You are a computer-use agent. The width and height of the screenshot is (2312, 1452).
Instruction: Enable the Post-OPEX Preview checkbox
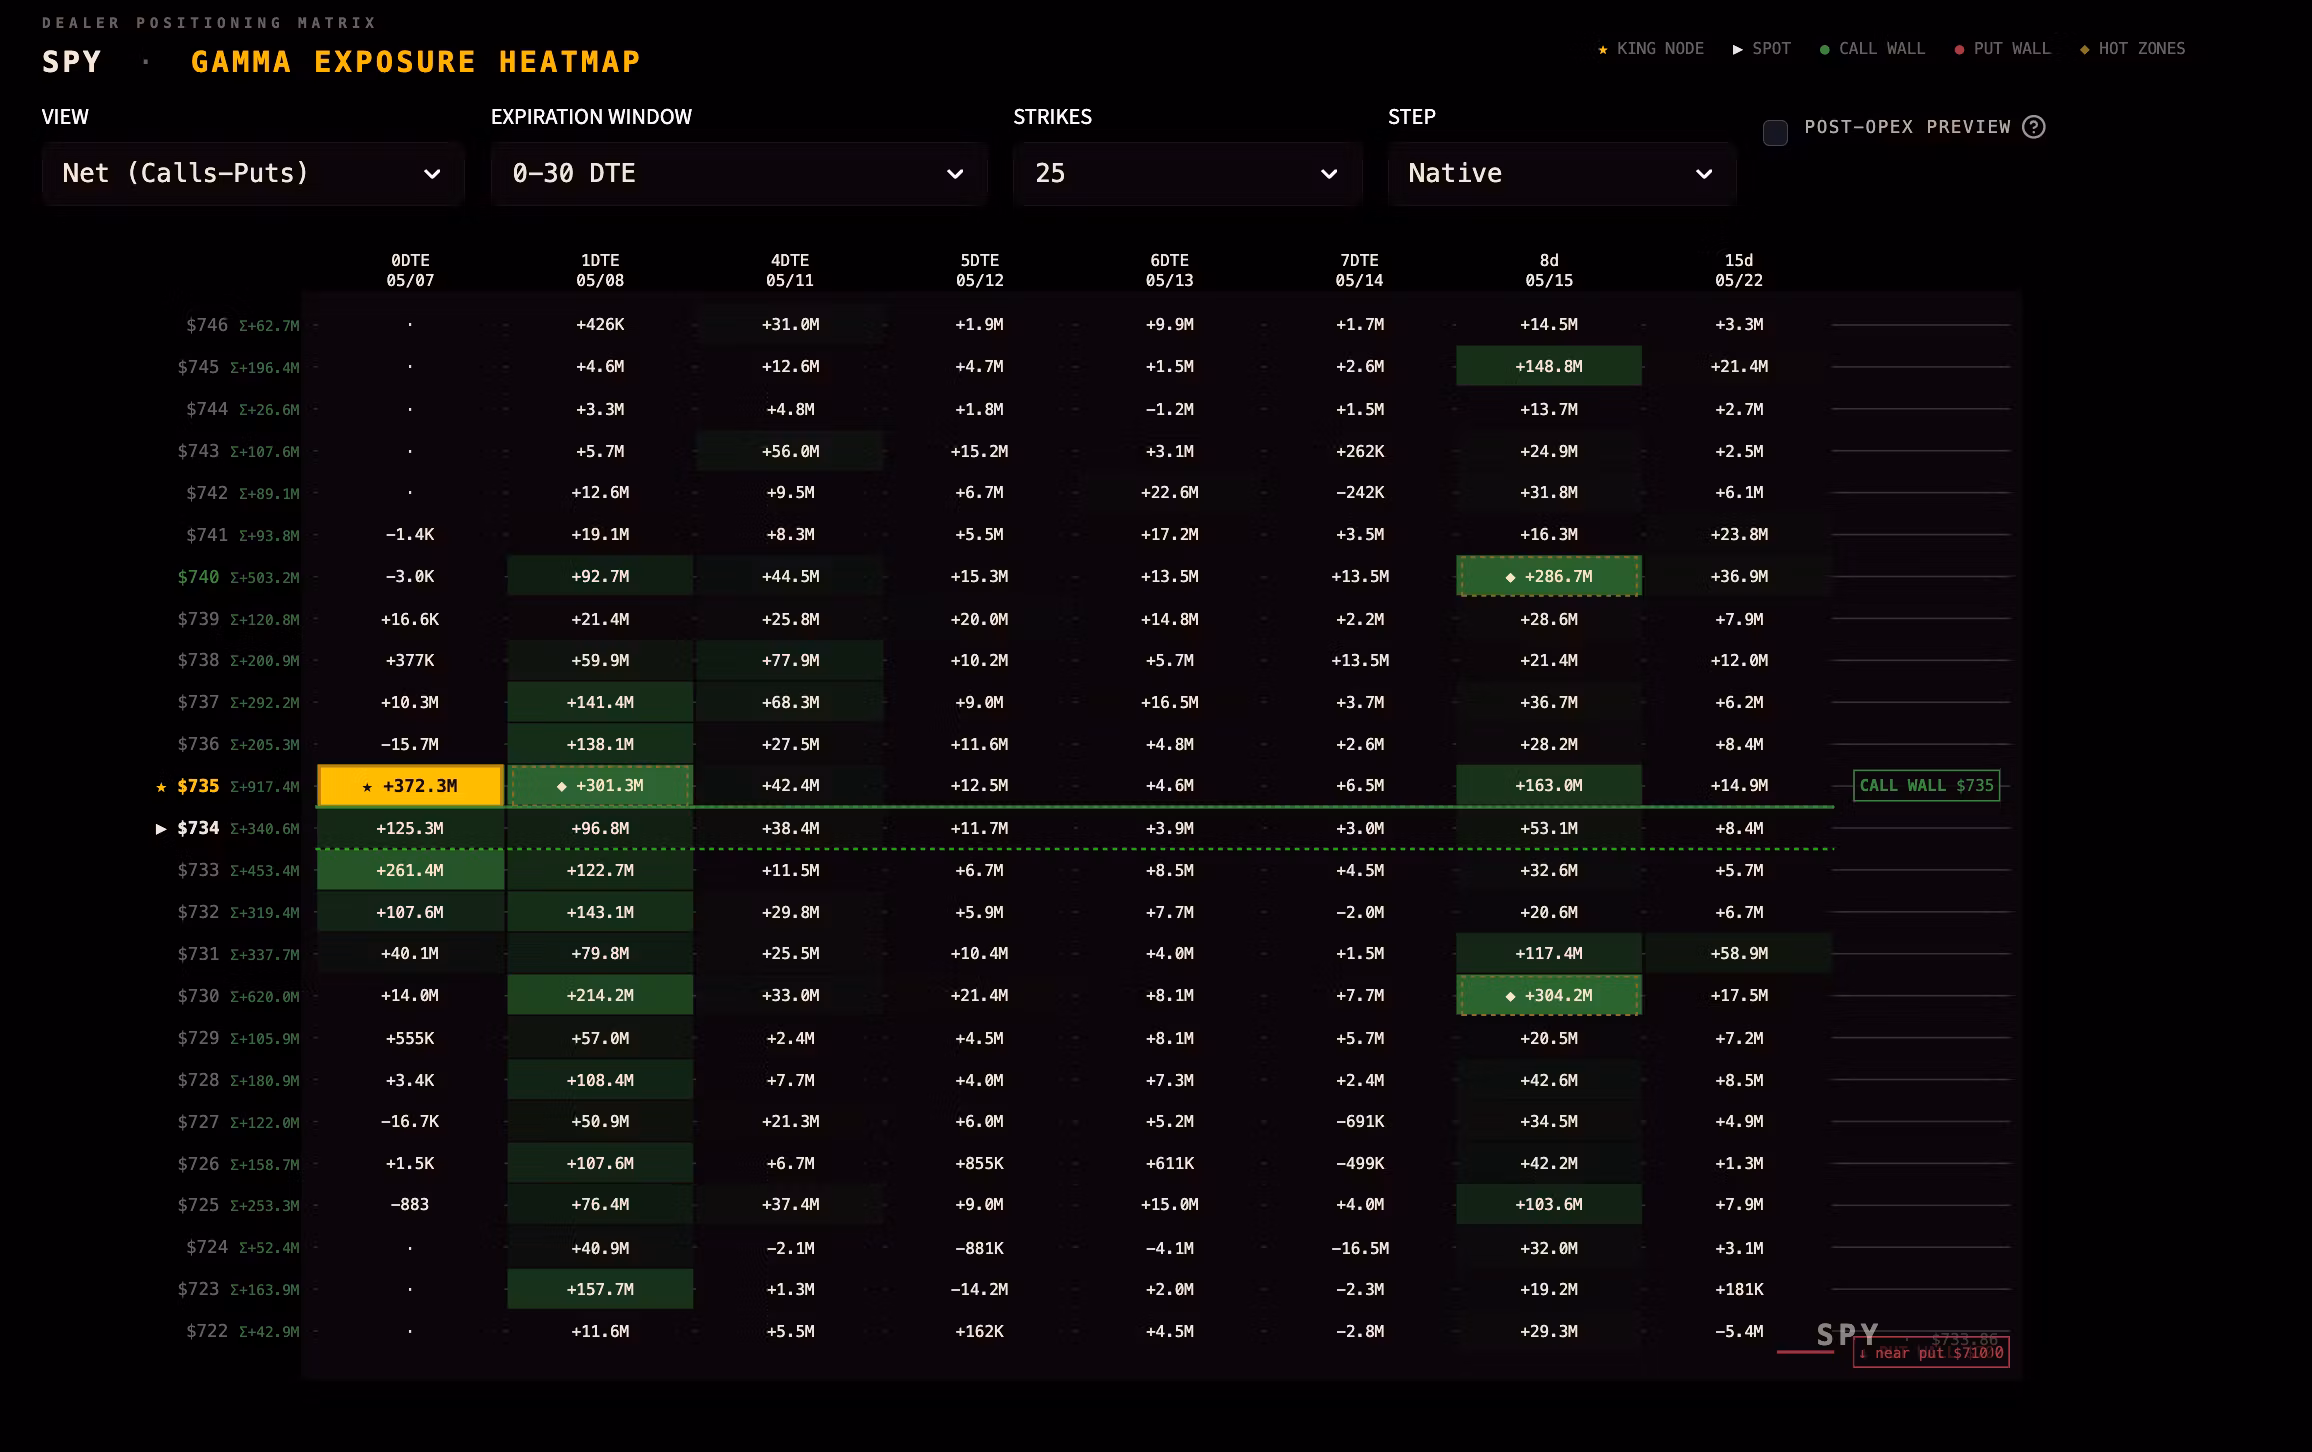pos(1775,133)
